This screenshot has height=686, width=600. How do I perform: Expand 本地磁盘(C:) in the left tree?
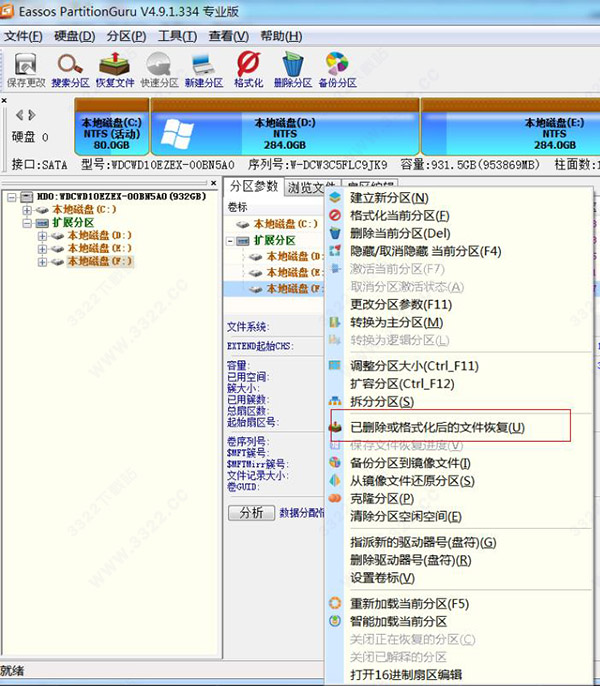27,210
